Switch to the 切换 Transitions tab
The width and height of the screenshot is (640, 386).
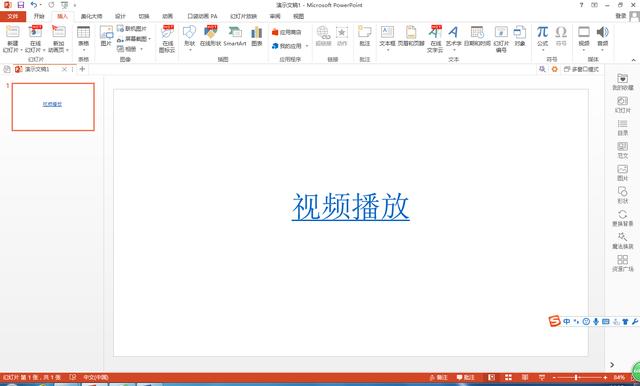[x=144, y=16]
